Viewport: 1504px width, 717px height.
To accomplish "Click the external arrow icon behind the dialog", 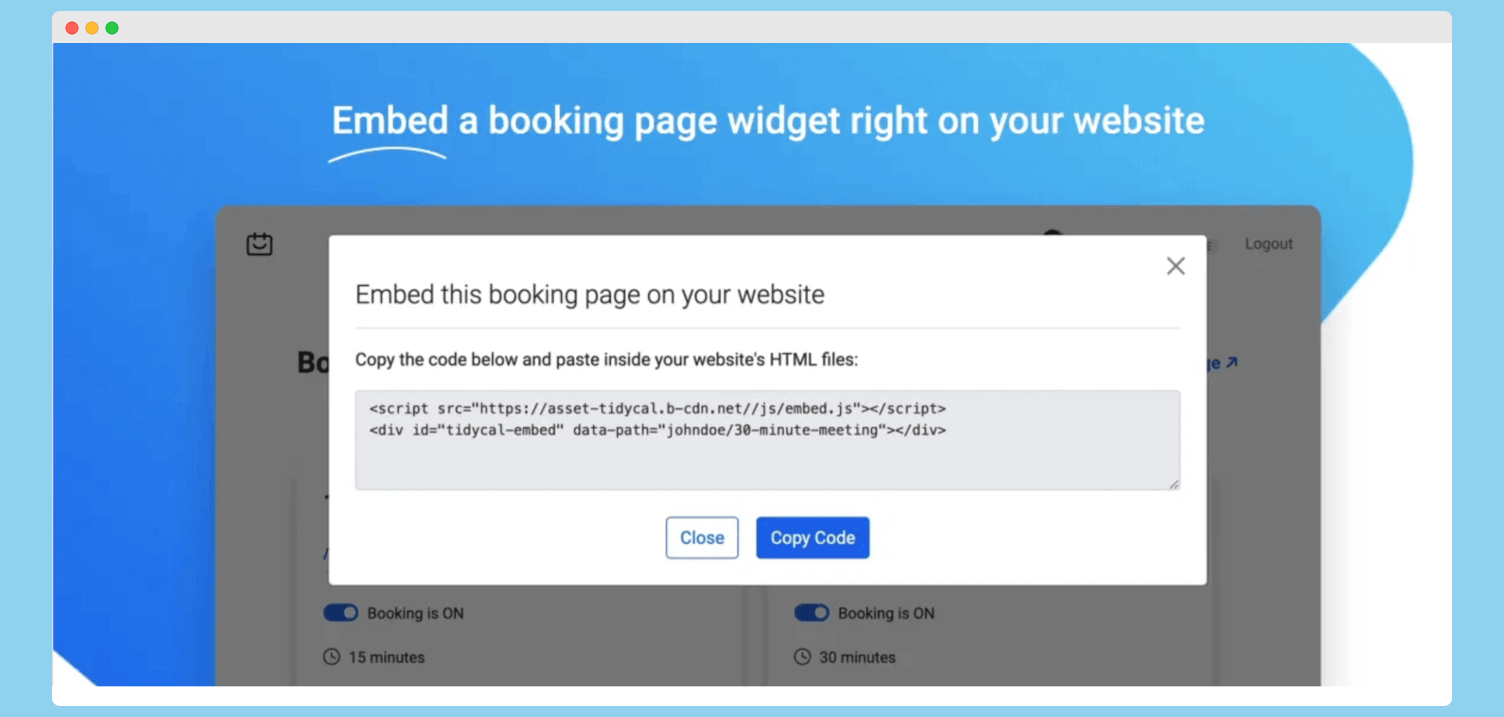I will (x=1232, y=362).
